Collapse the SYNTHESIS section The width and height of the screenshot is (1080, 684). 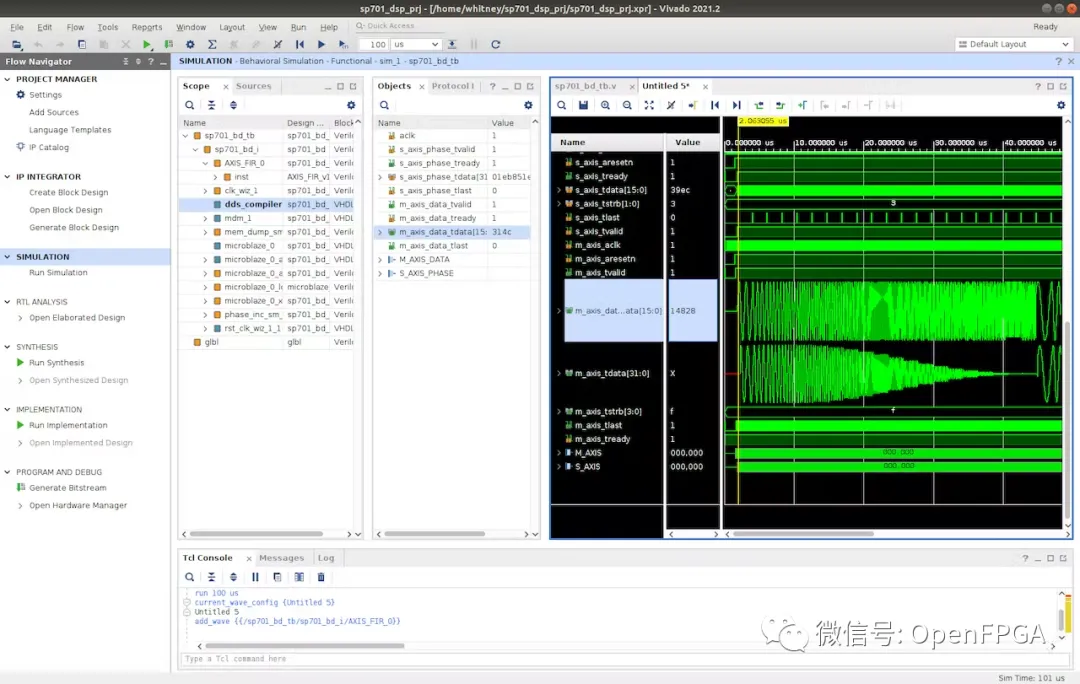[x=8, y=347]
